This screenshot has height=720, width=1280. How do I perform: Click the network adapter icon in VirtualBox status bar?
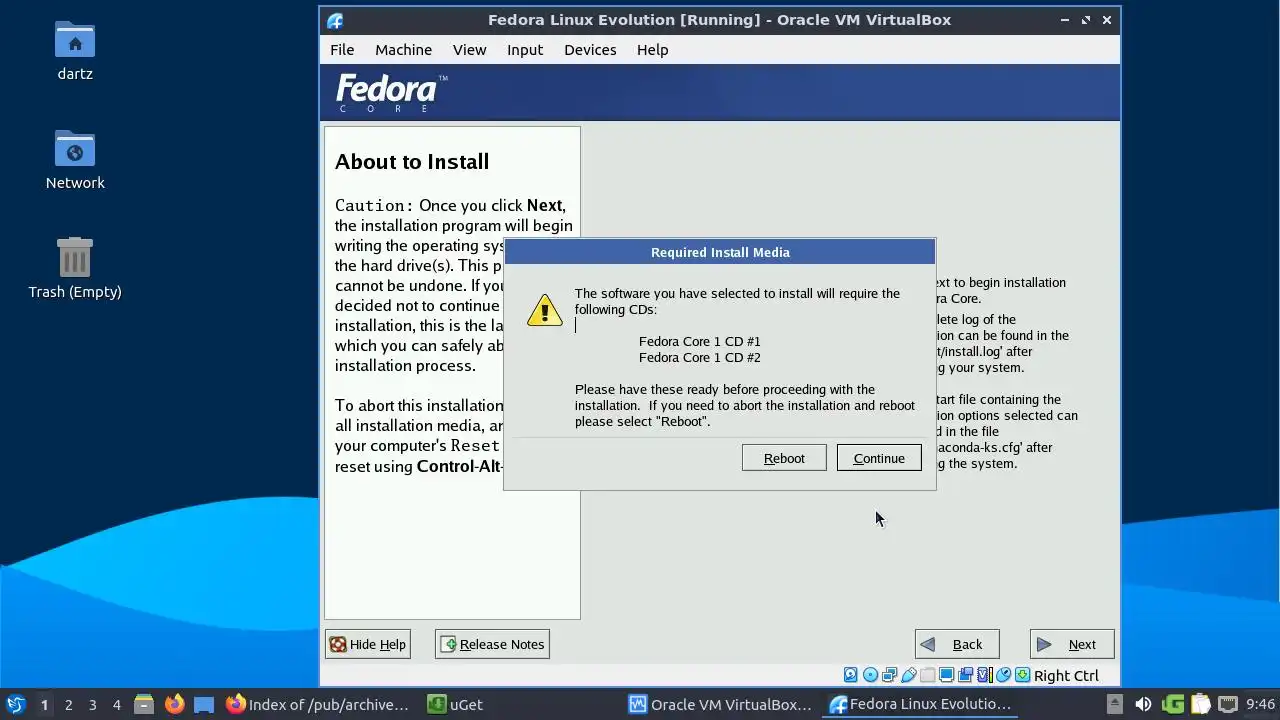[889, 675]
